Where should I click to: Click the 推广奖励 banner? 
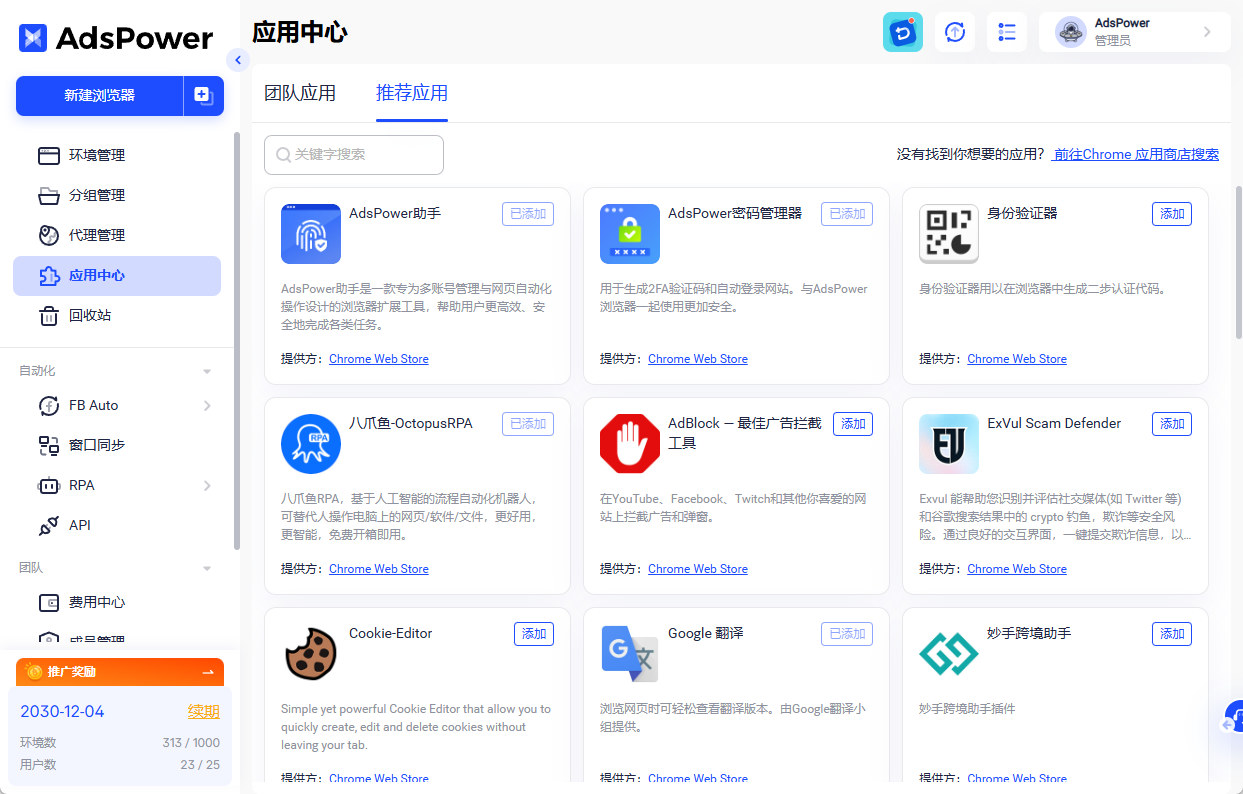[120, 672]
